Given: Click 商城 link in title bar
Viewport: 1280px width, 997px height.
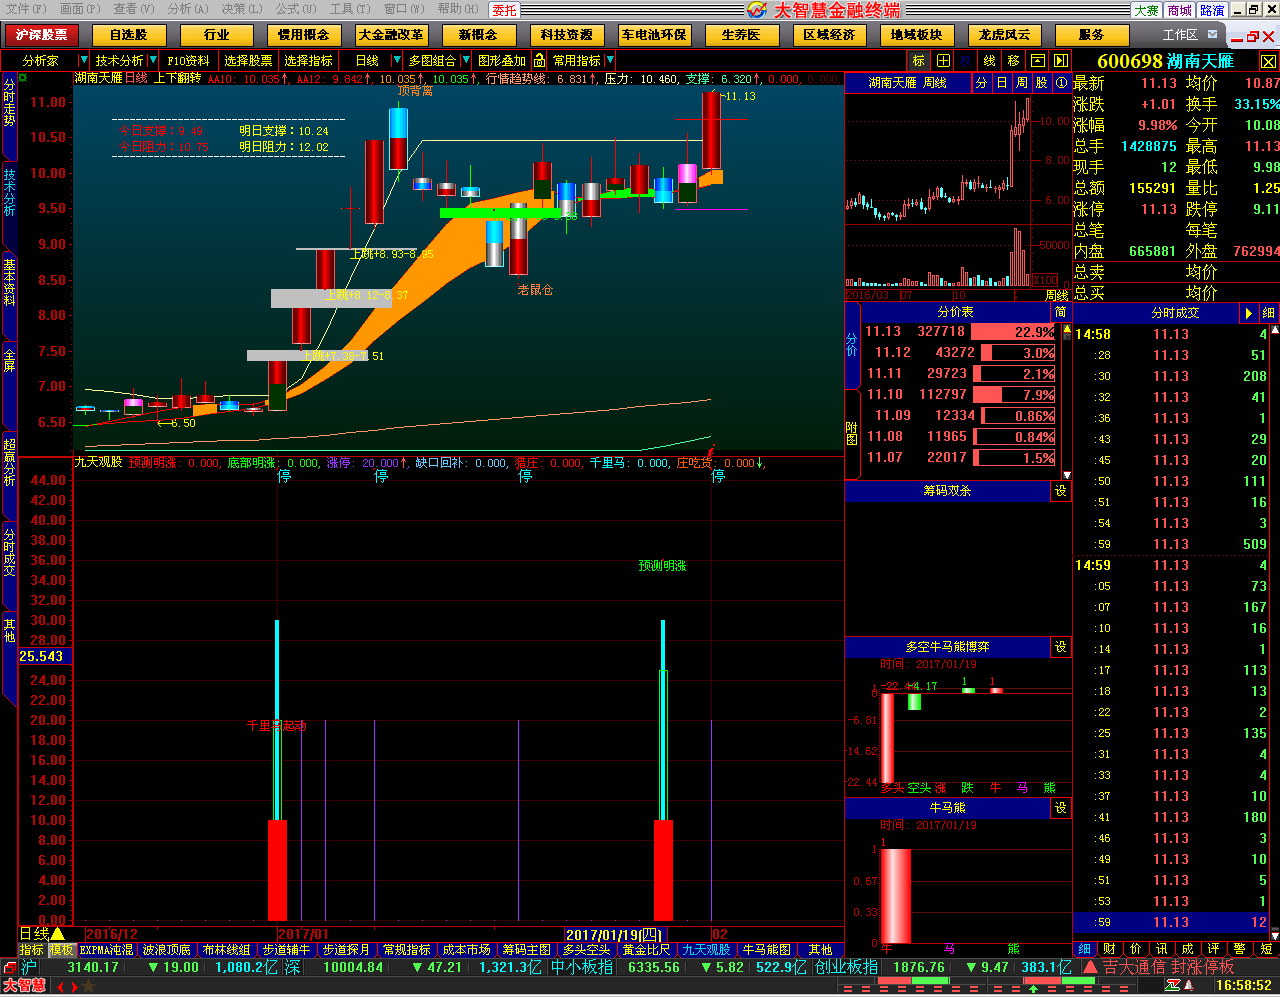Looking at the screenshot, I should 1180,10.
